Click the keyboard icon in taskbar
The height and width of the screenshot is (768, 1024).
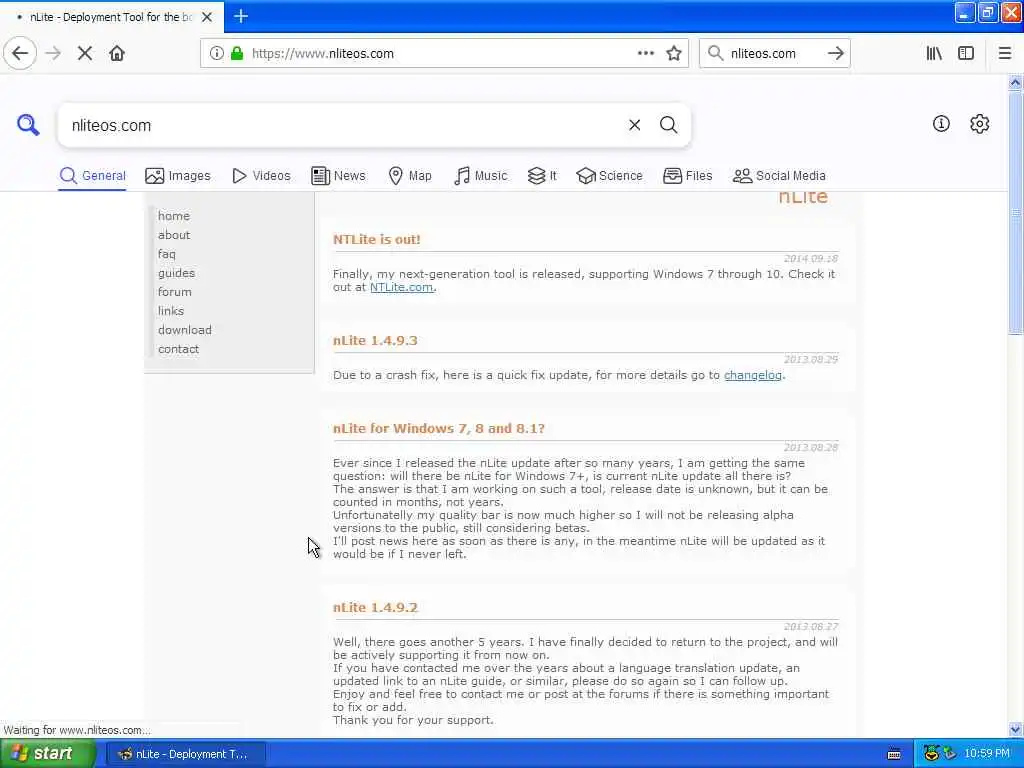(x=894, y=754)
